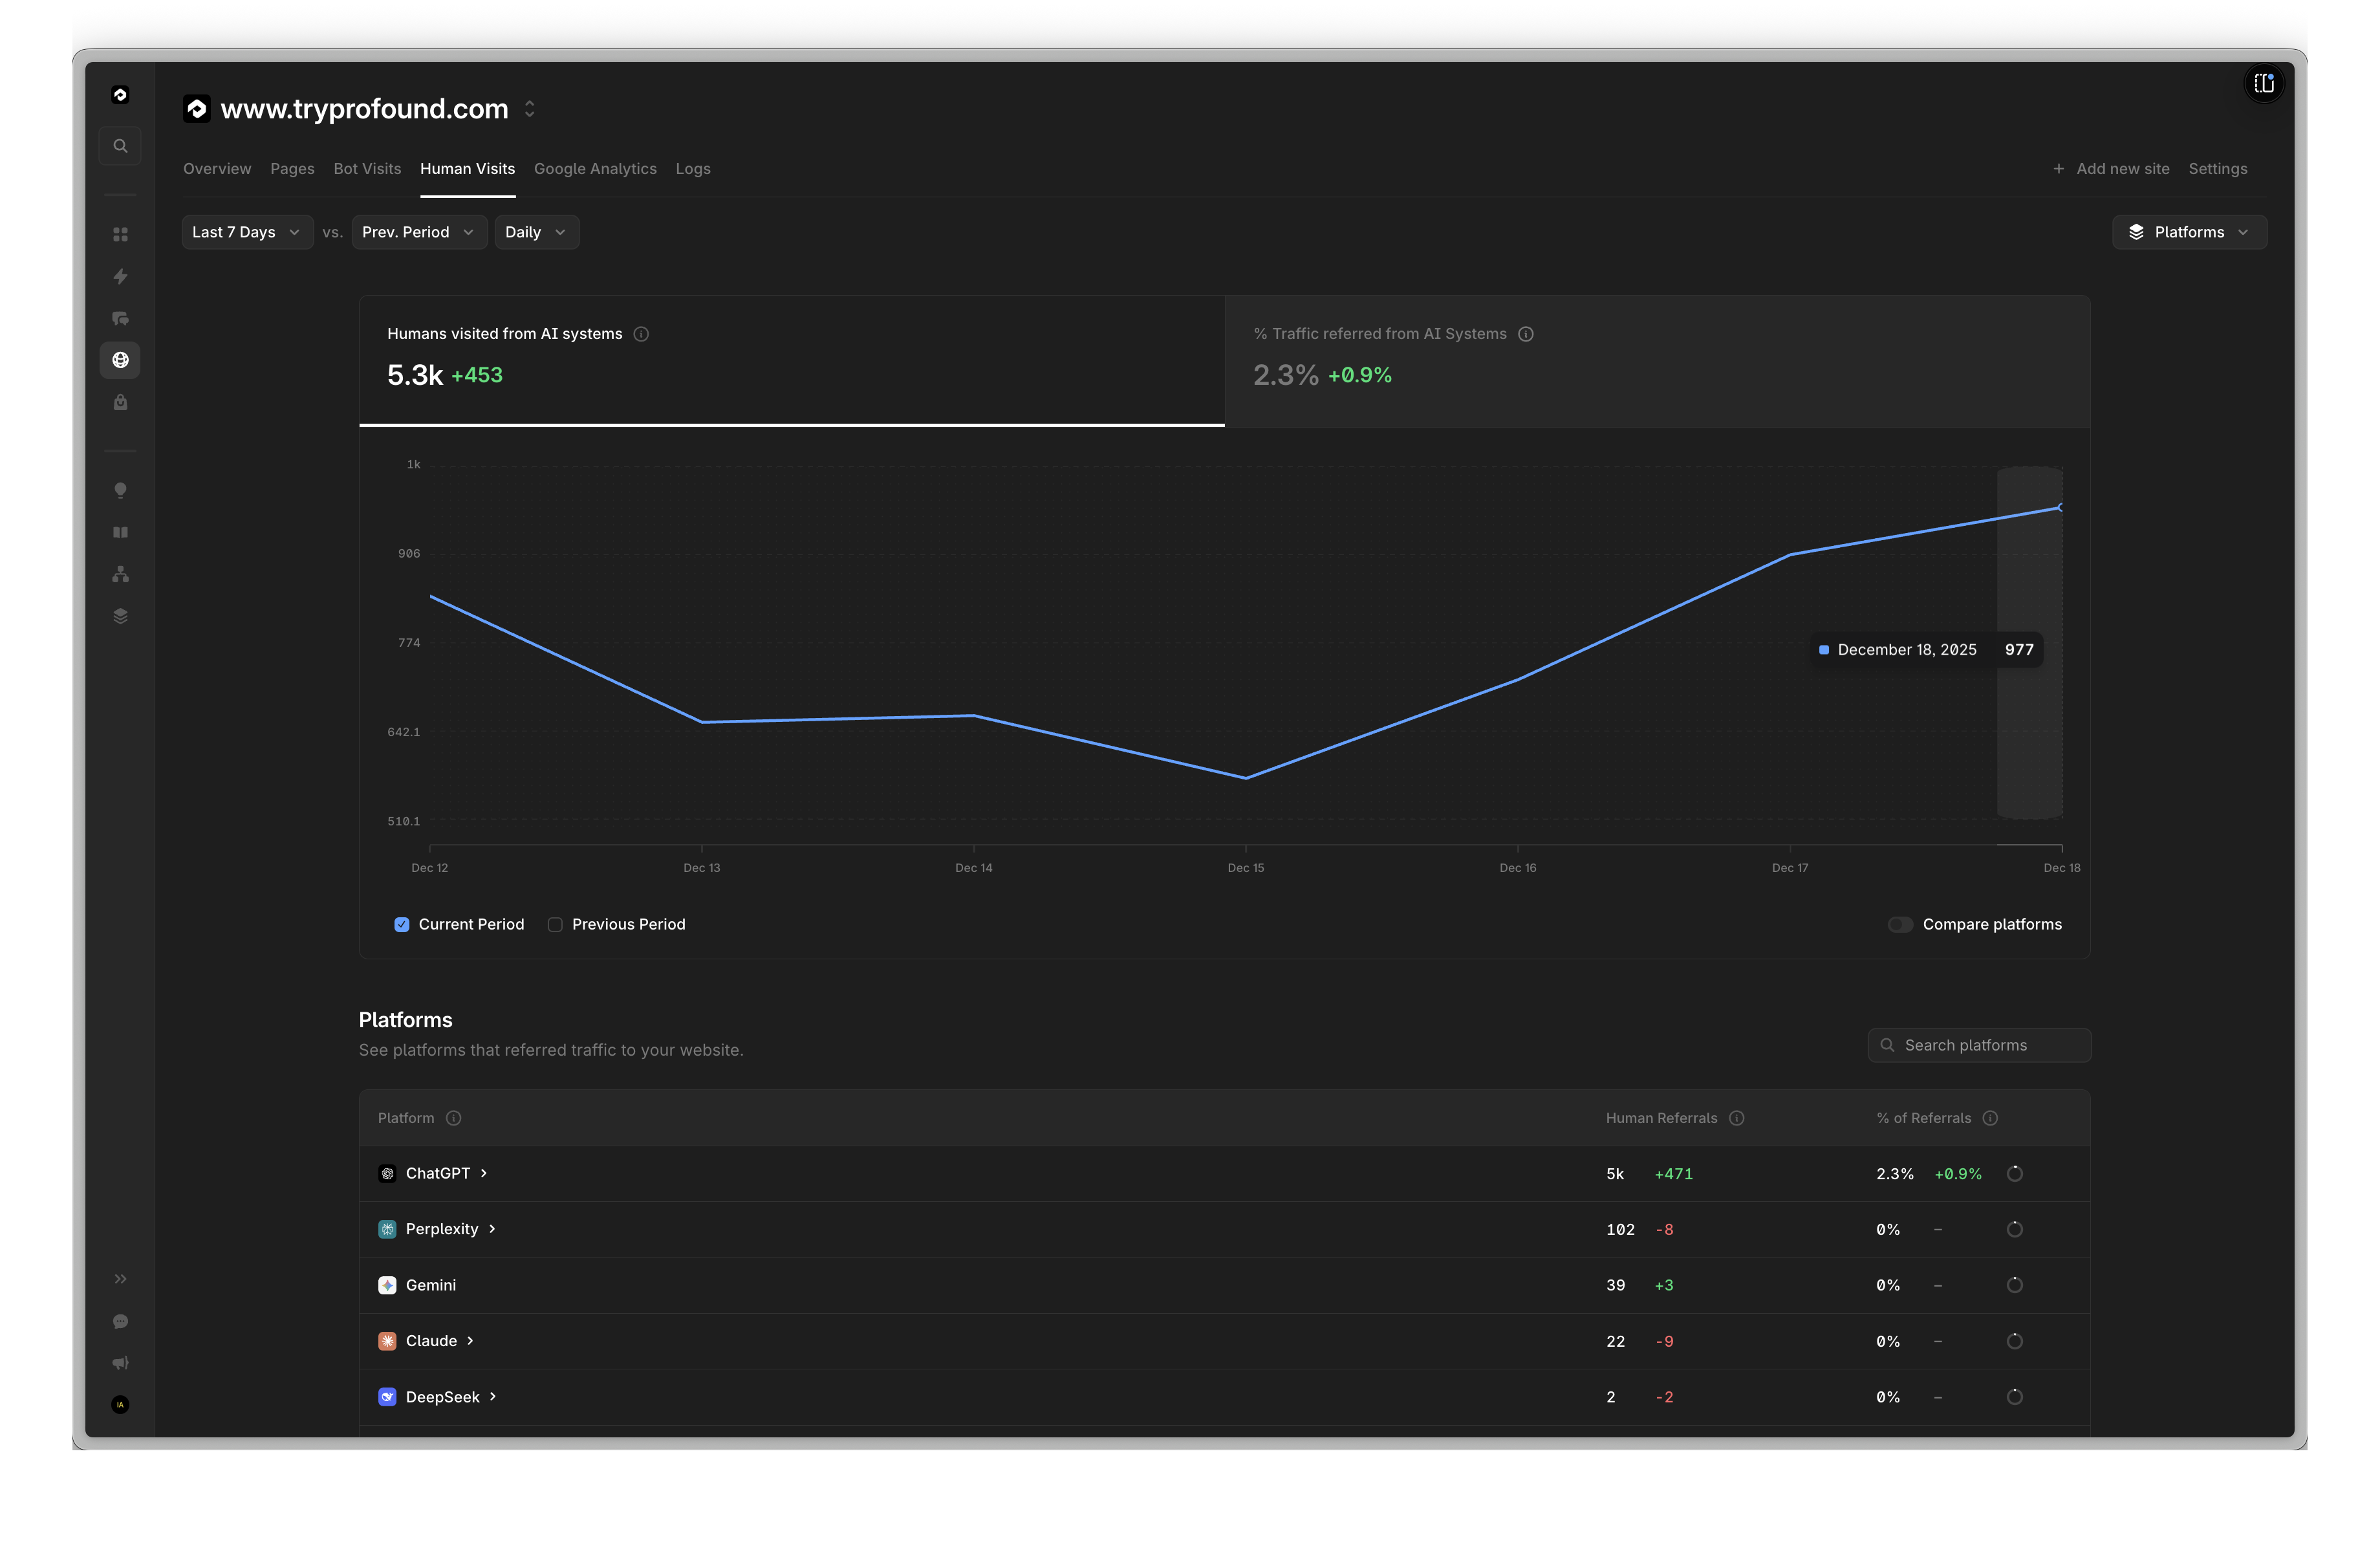Open the Daily granularity dropdown
This screenshot has height=1546, width=2380.
pos(536,231)
